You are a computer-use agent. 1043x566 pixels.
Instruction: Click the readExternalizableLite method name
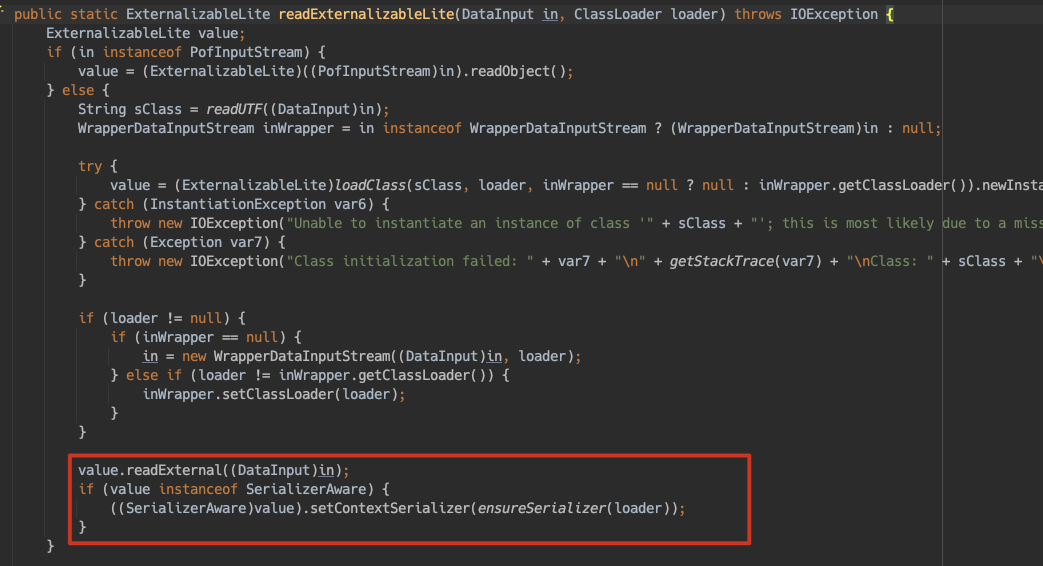point(366,14)
